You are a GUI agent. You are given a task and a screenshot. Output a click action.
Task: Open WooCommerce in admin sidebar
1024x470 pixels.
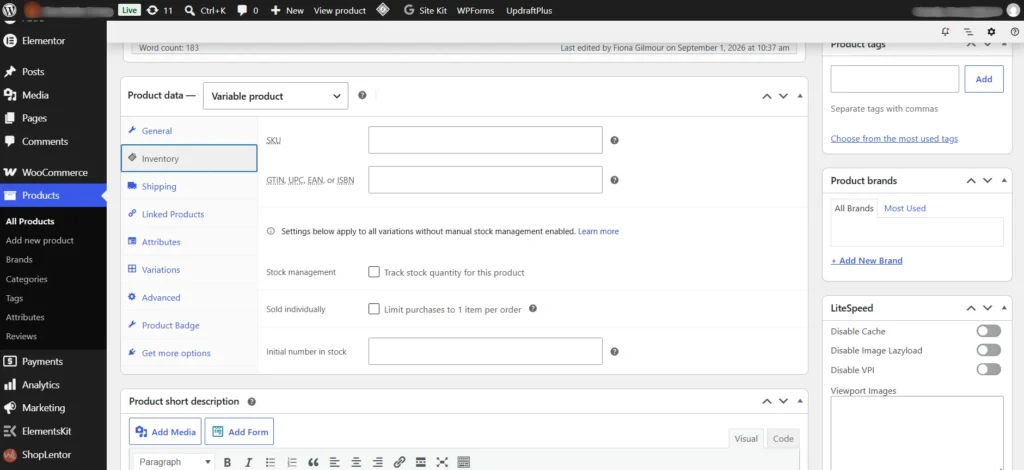coord(53,172)
